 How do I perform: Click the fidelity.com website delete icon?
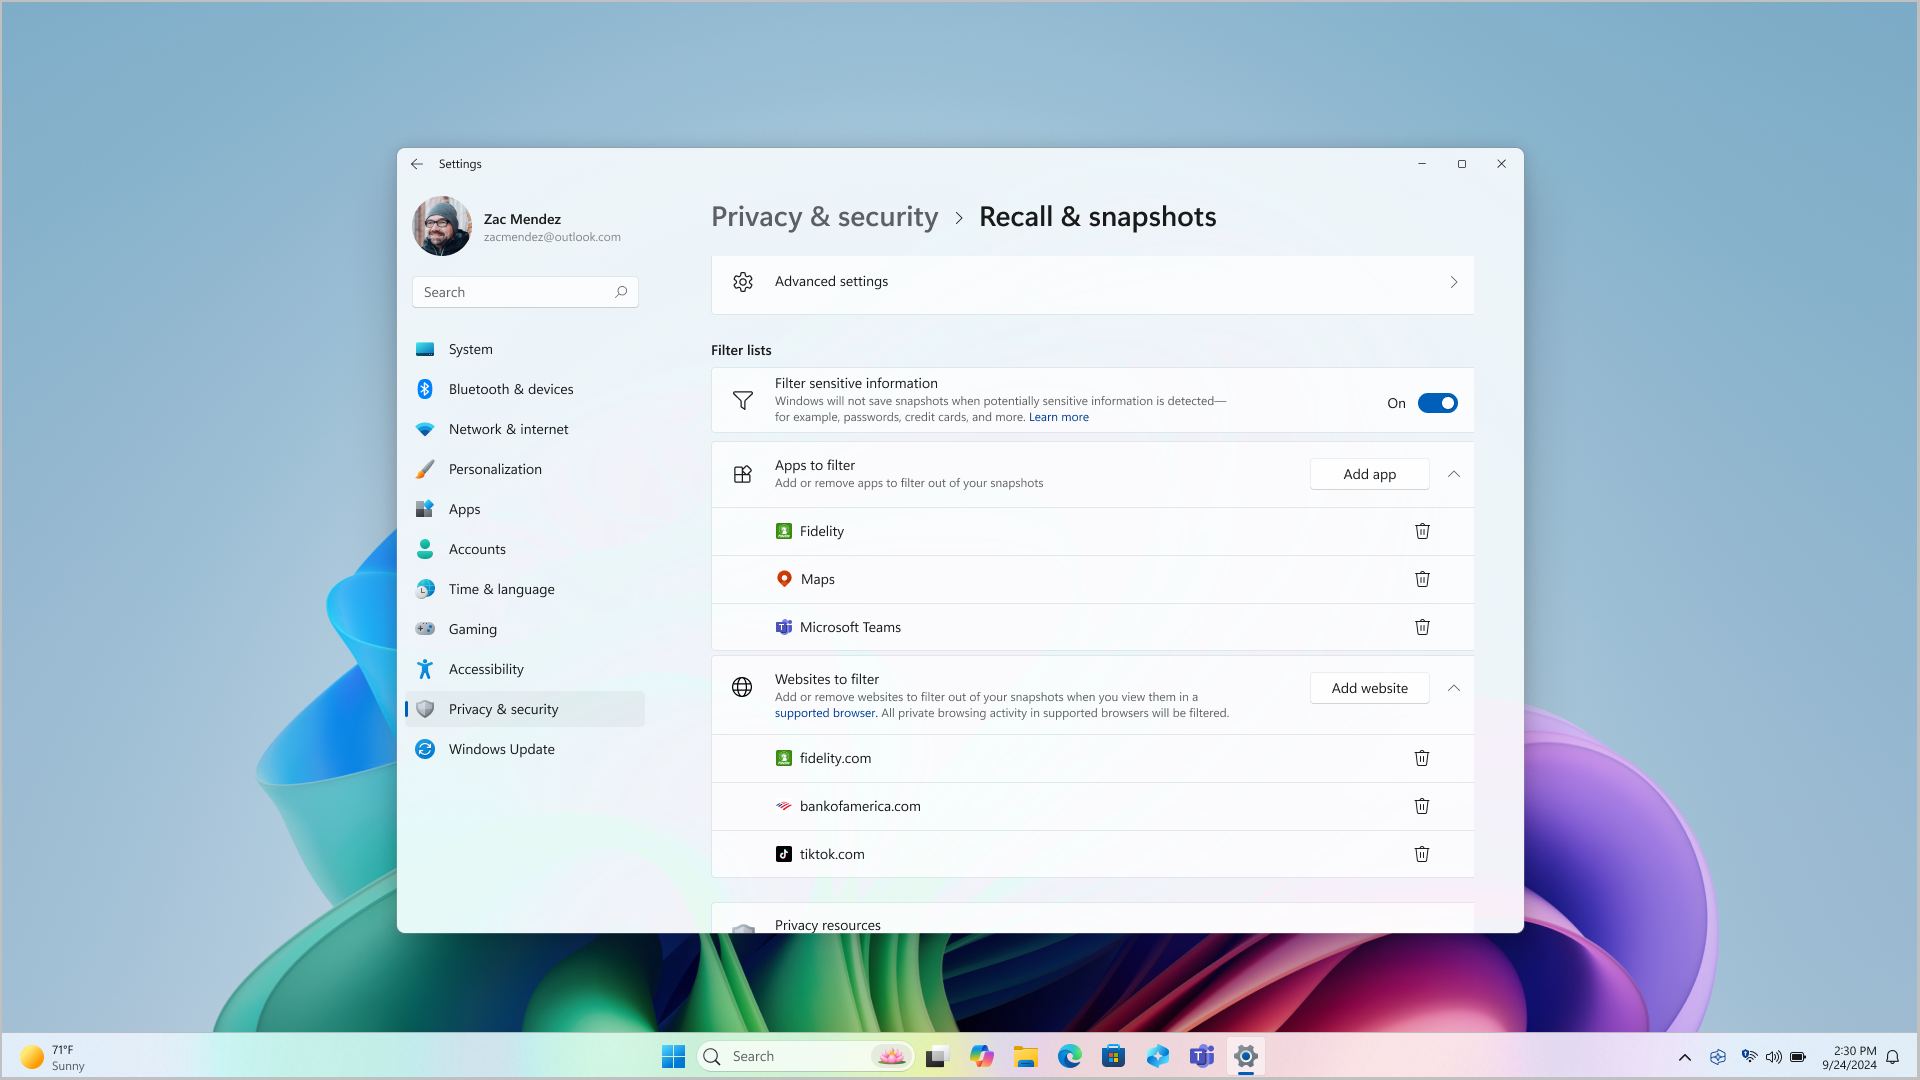(x=1422, y=758)
